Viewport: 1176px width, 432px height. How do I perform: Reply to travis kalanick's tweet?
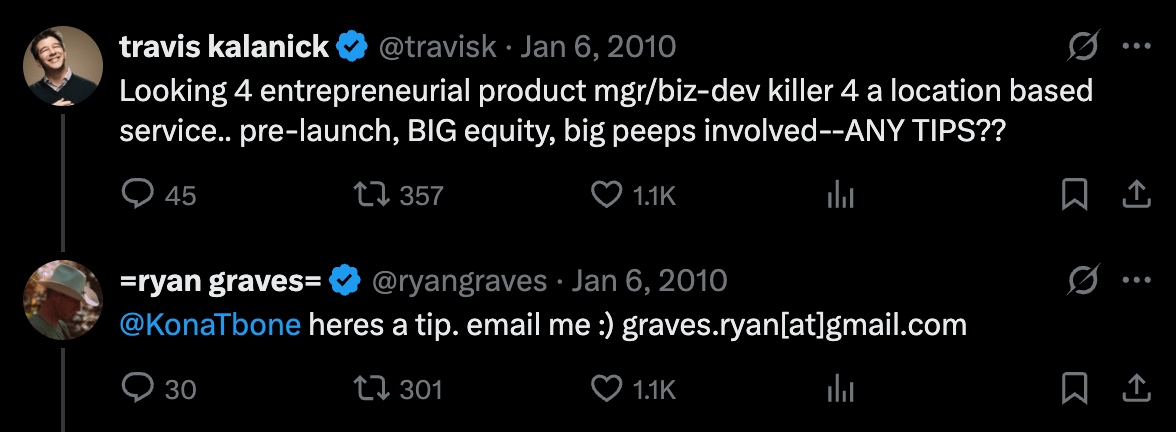136,196
